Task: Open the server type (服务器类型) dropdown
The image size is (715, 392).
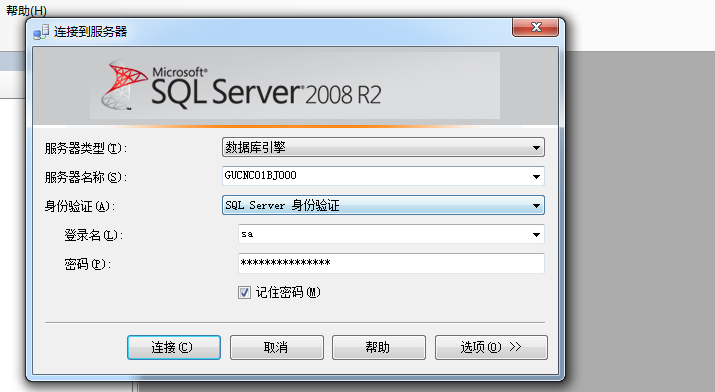Action: (x=383, y=147)
